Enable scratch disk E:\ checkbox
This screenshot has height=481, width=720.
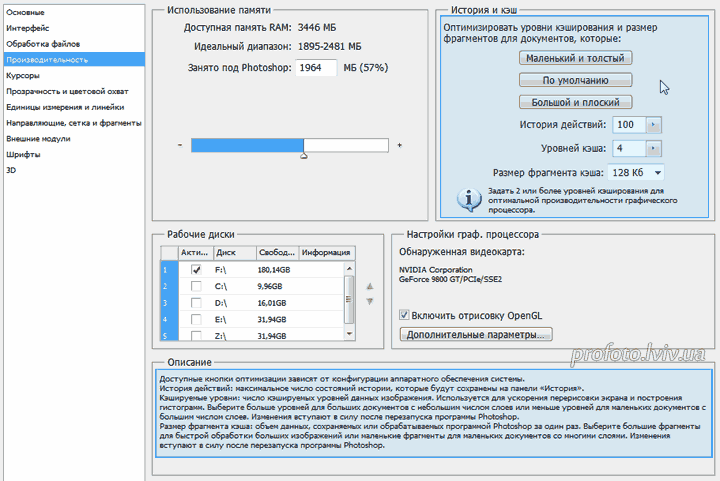click(x=196, y=319)
